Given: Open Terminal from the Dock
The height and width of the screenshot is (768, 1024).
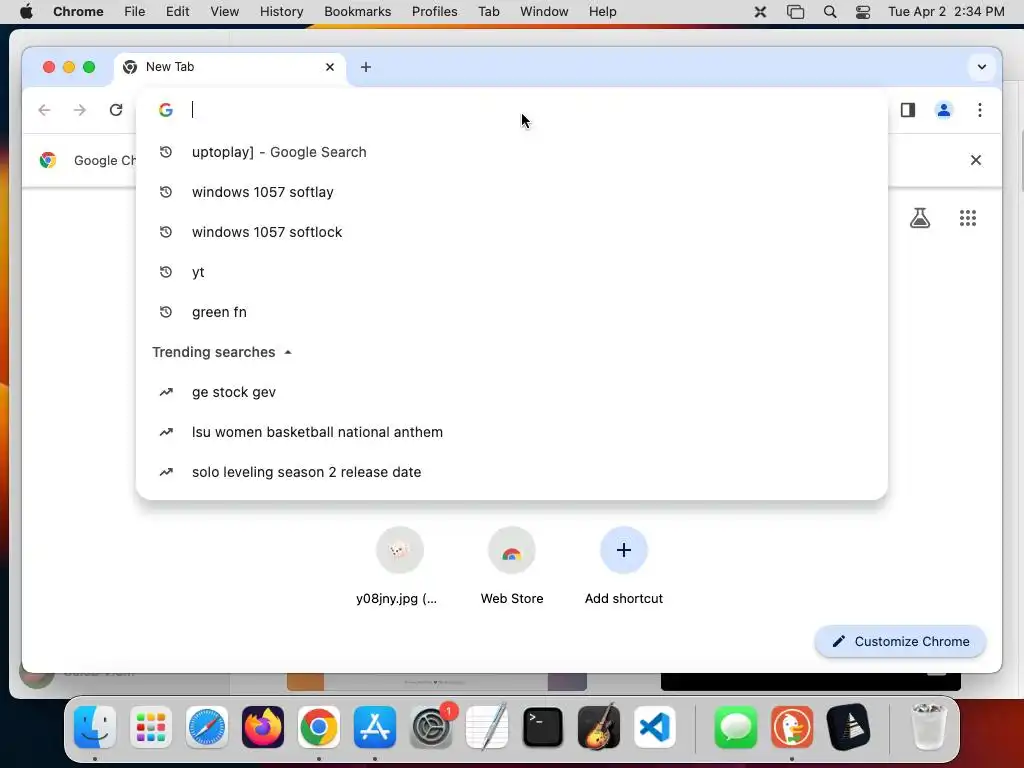Looking at the screenshot, I should coord(543,727).
